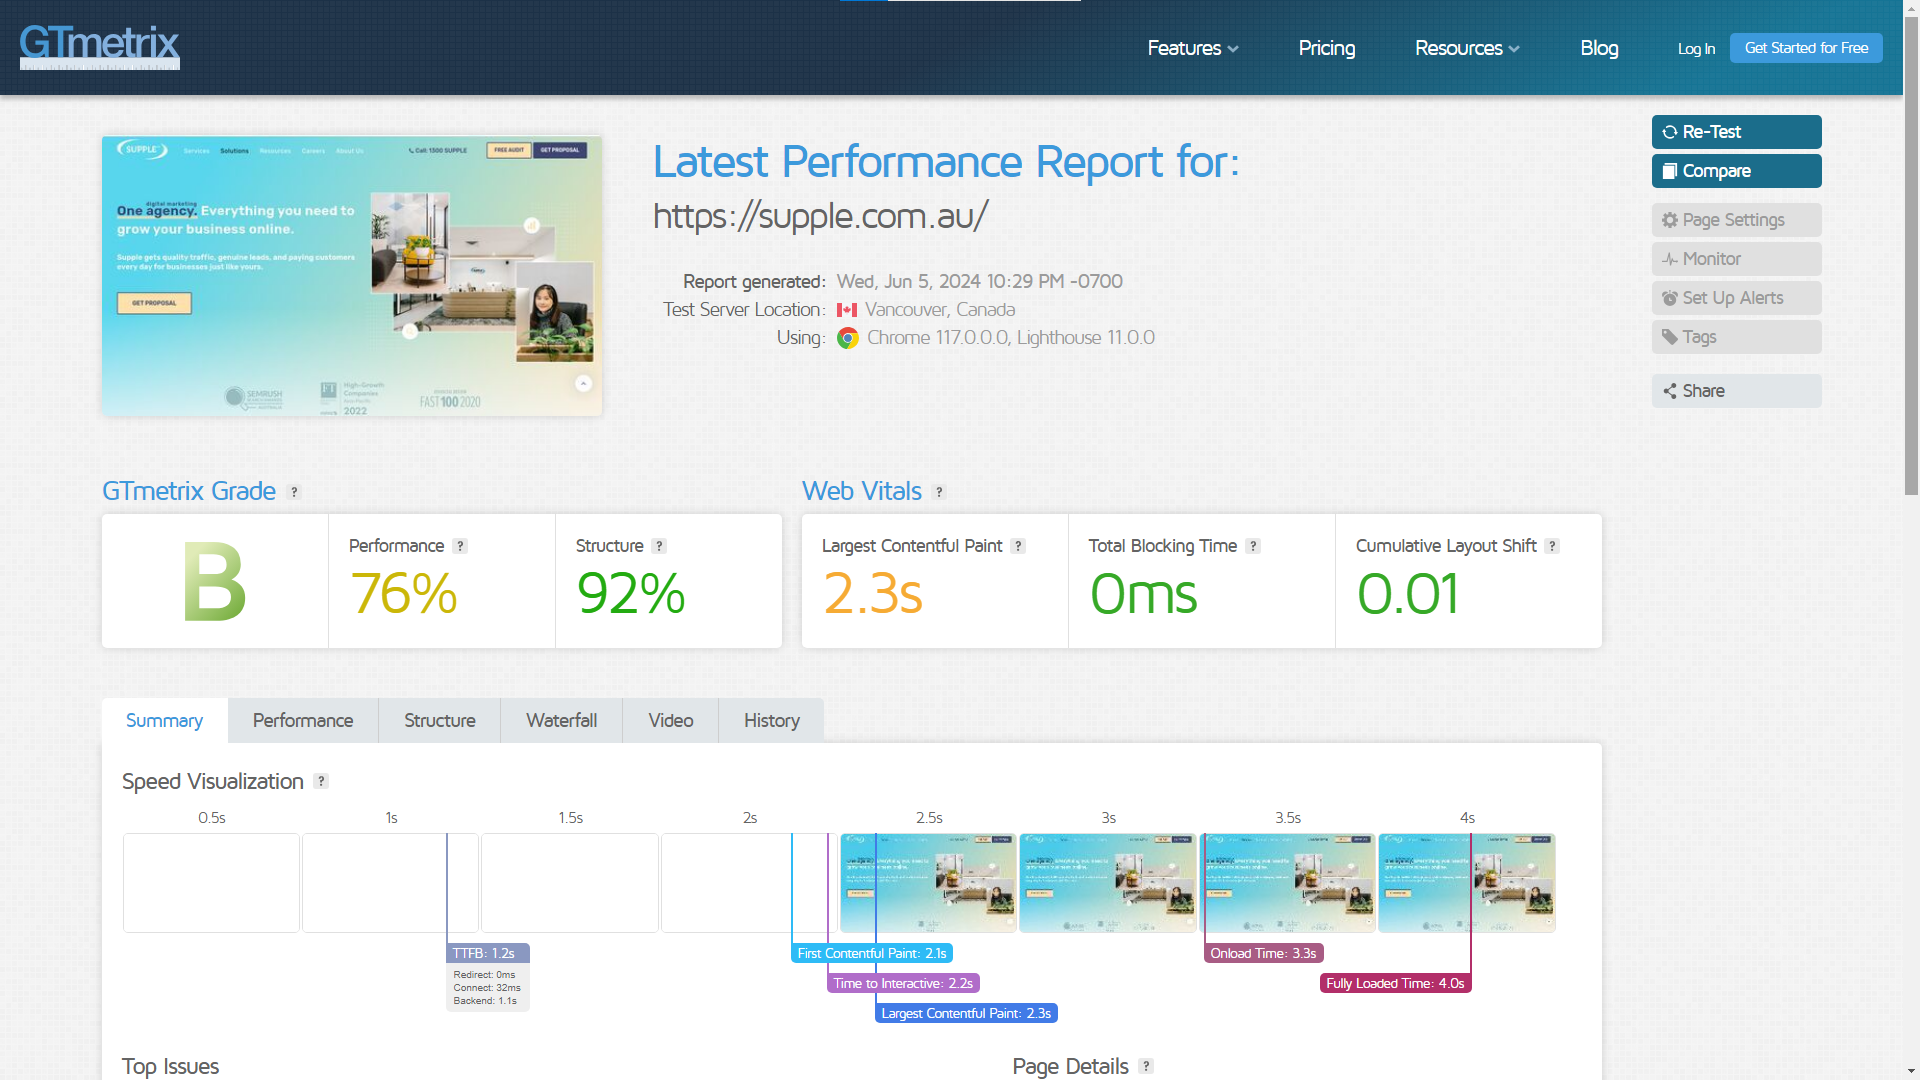Click First Contentful Paint: 2.1s marker
Screen dimensions: 1920x1080
tap(871, 953)
